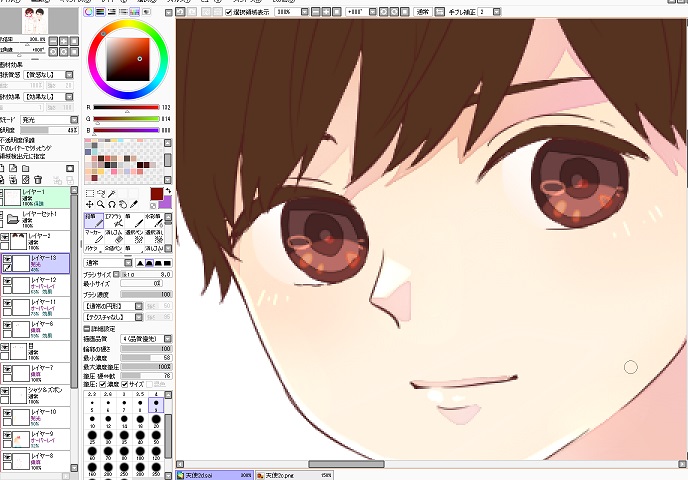Choose the マーカー marker tool
The height and width of the screenshot is (480, 688).
tap(94, 236)
